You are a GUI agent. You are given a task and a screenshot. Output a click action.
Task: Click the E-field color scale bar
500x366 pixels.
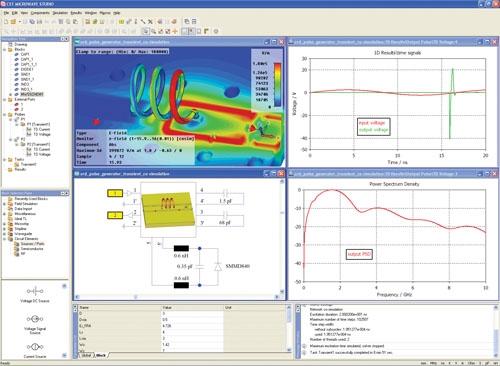click(x=277, y=84)
